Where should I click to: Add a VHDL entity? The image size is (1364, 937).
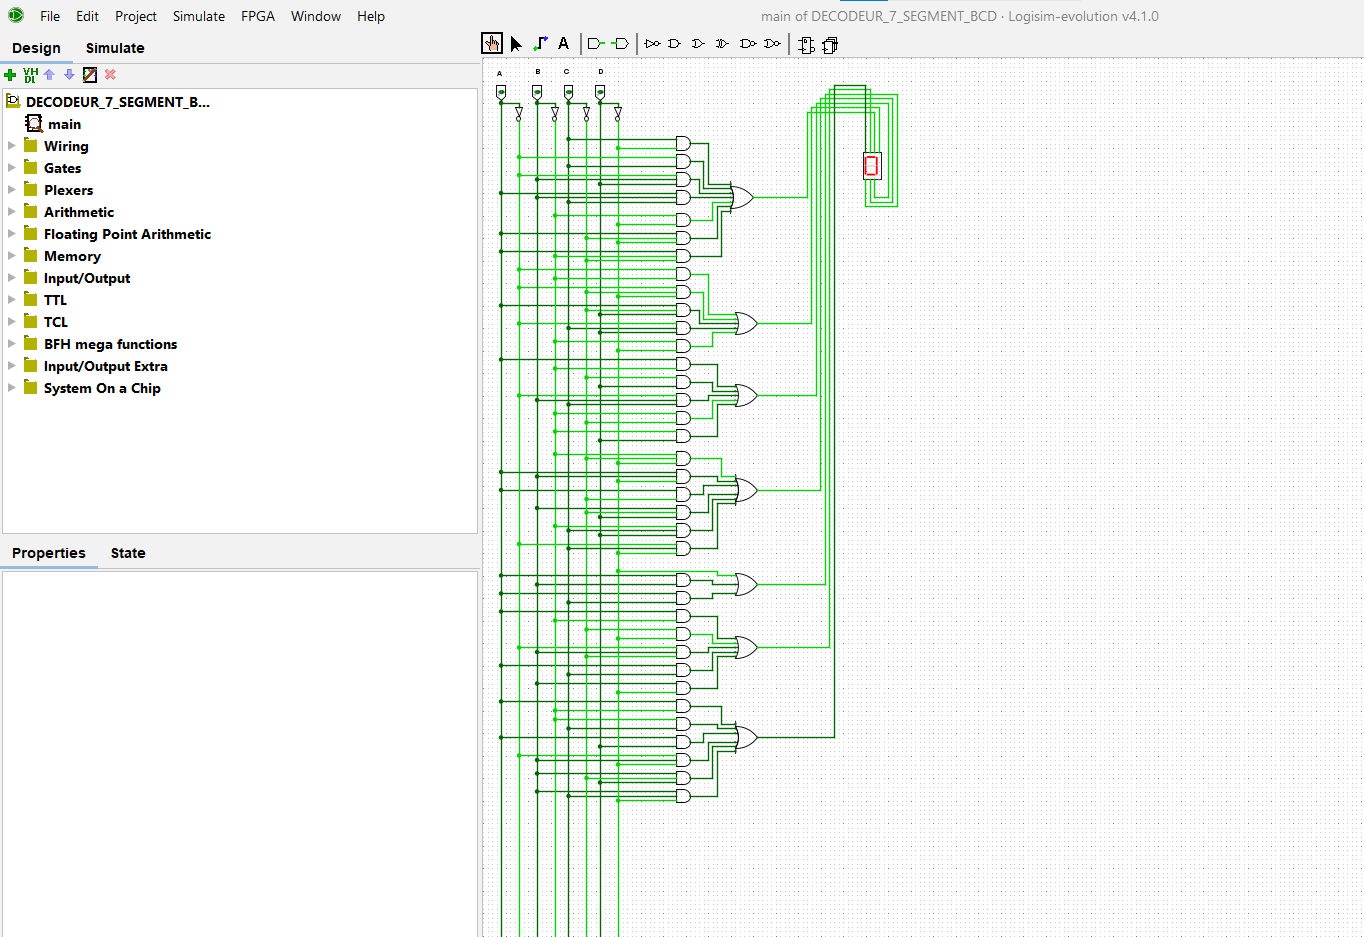point(30,75)
